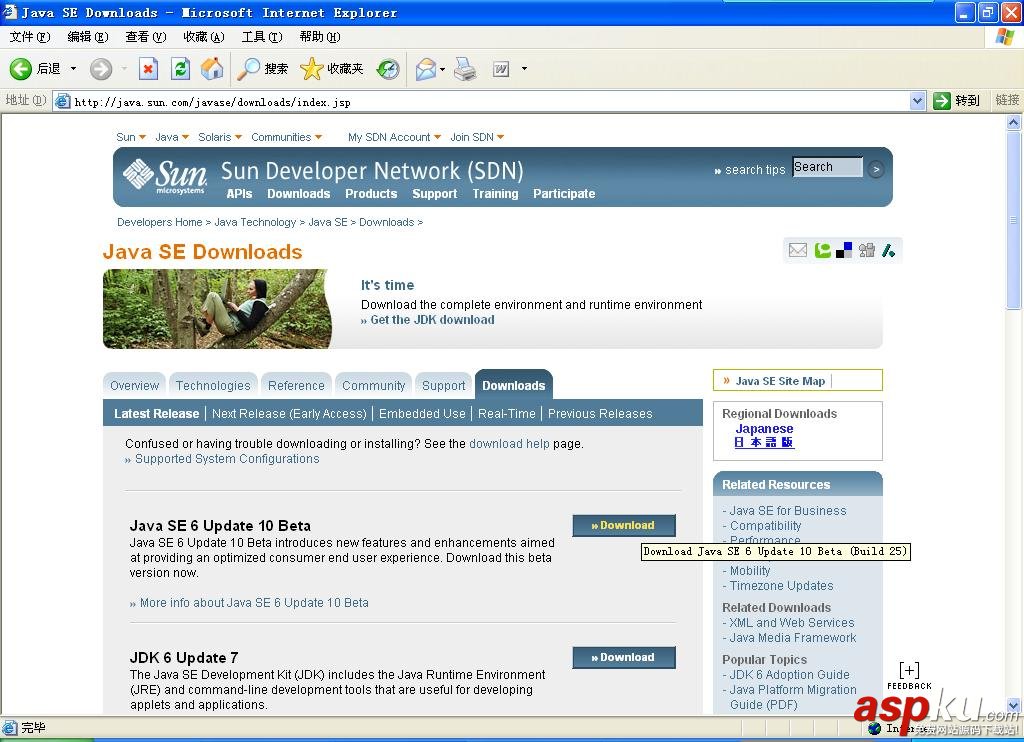Click the Mail envelope toolbar icon

pos(426,69)
